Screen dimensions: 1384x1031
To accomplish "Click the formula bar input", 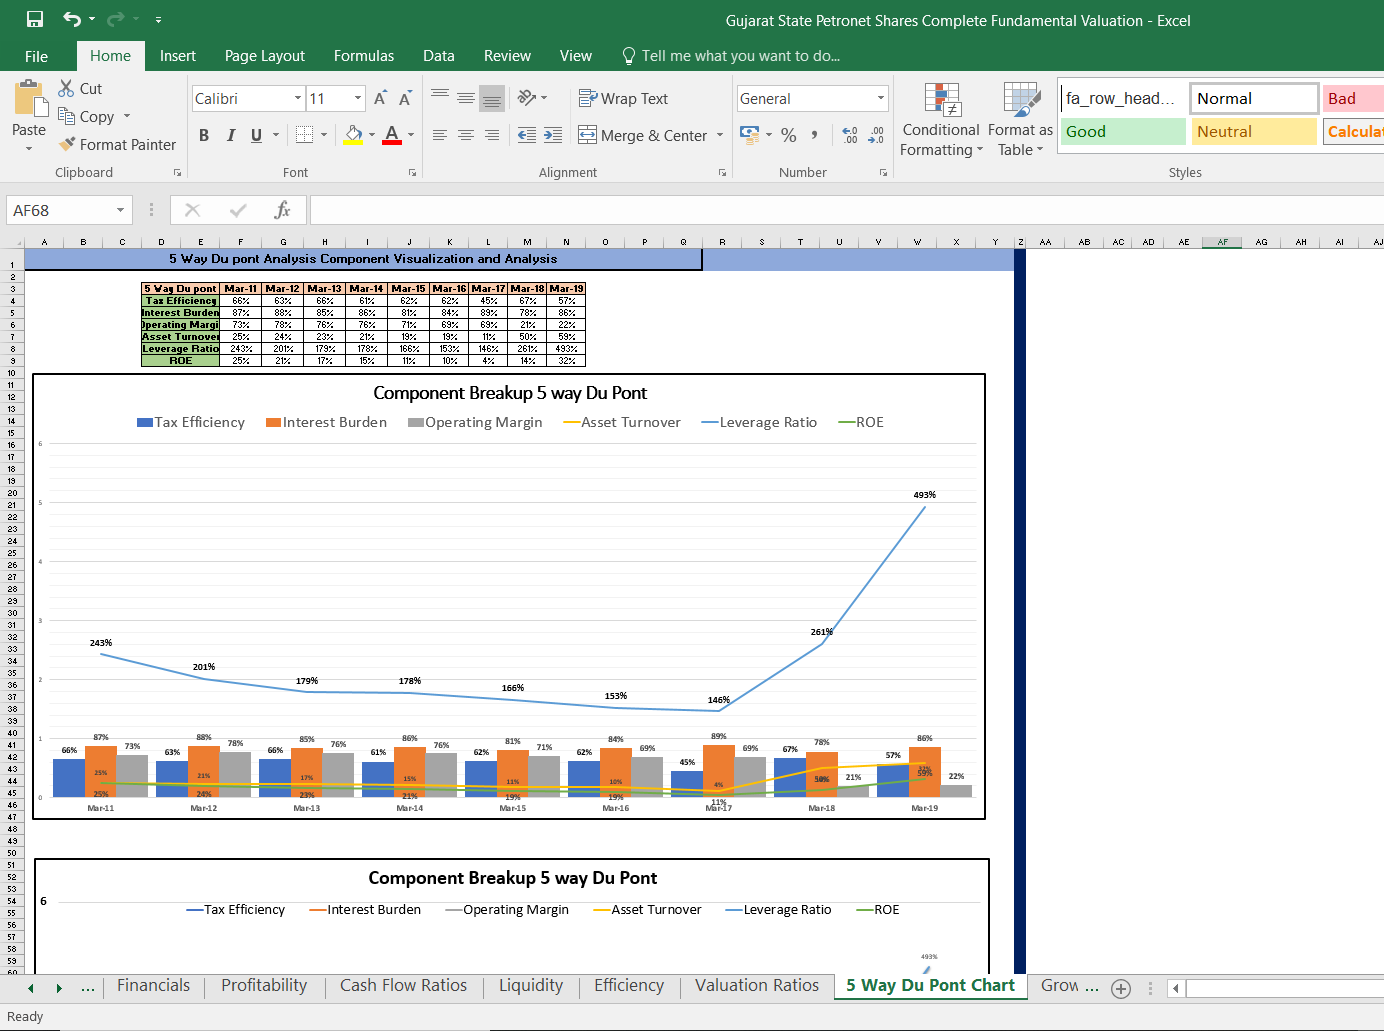I will [x=846, y=210].
